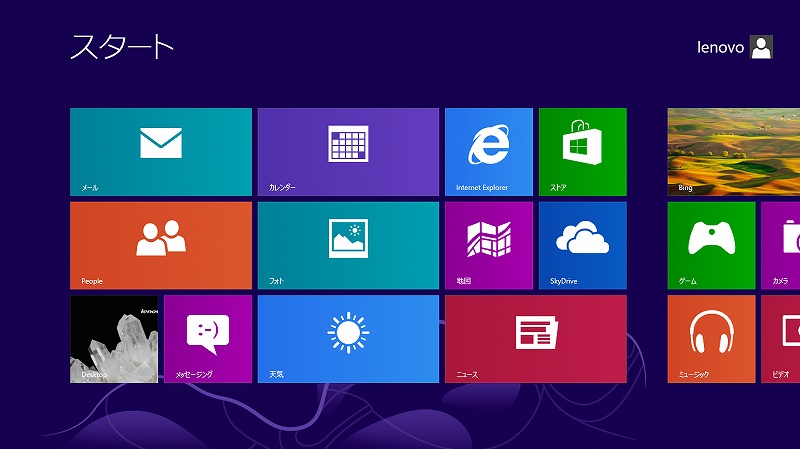Click the user account avatar picture

coord(761,47)
